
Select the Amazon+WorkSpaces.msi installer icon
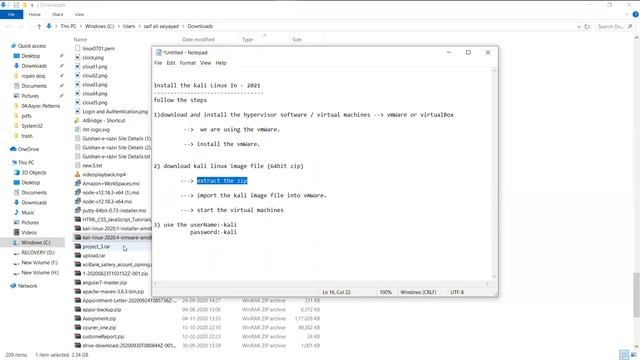pos(77,183)
